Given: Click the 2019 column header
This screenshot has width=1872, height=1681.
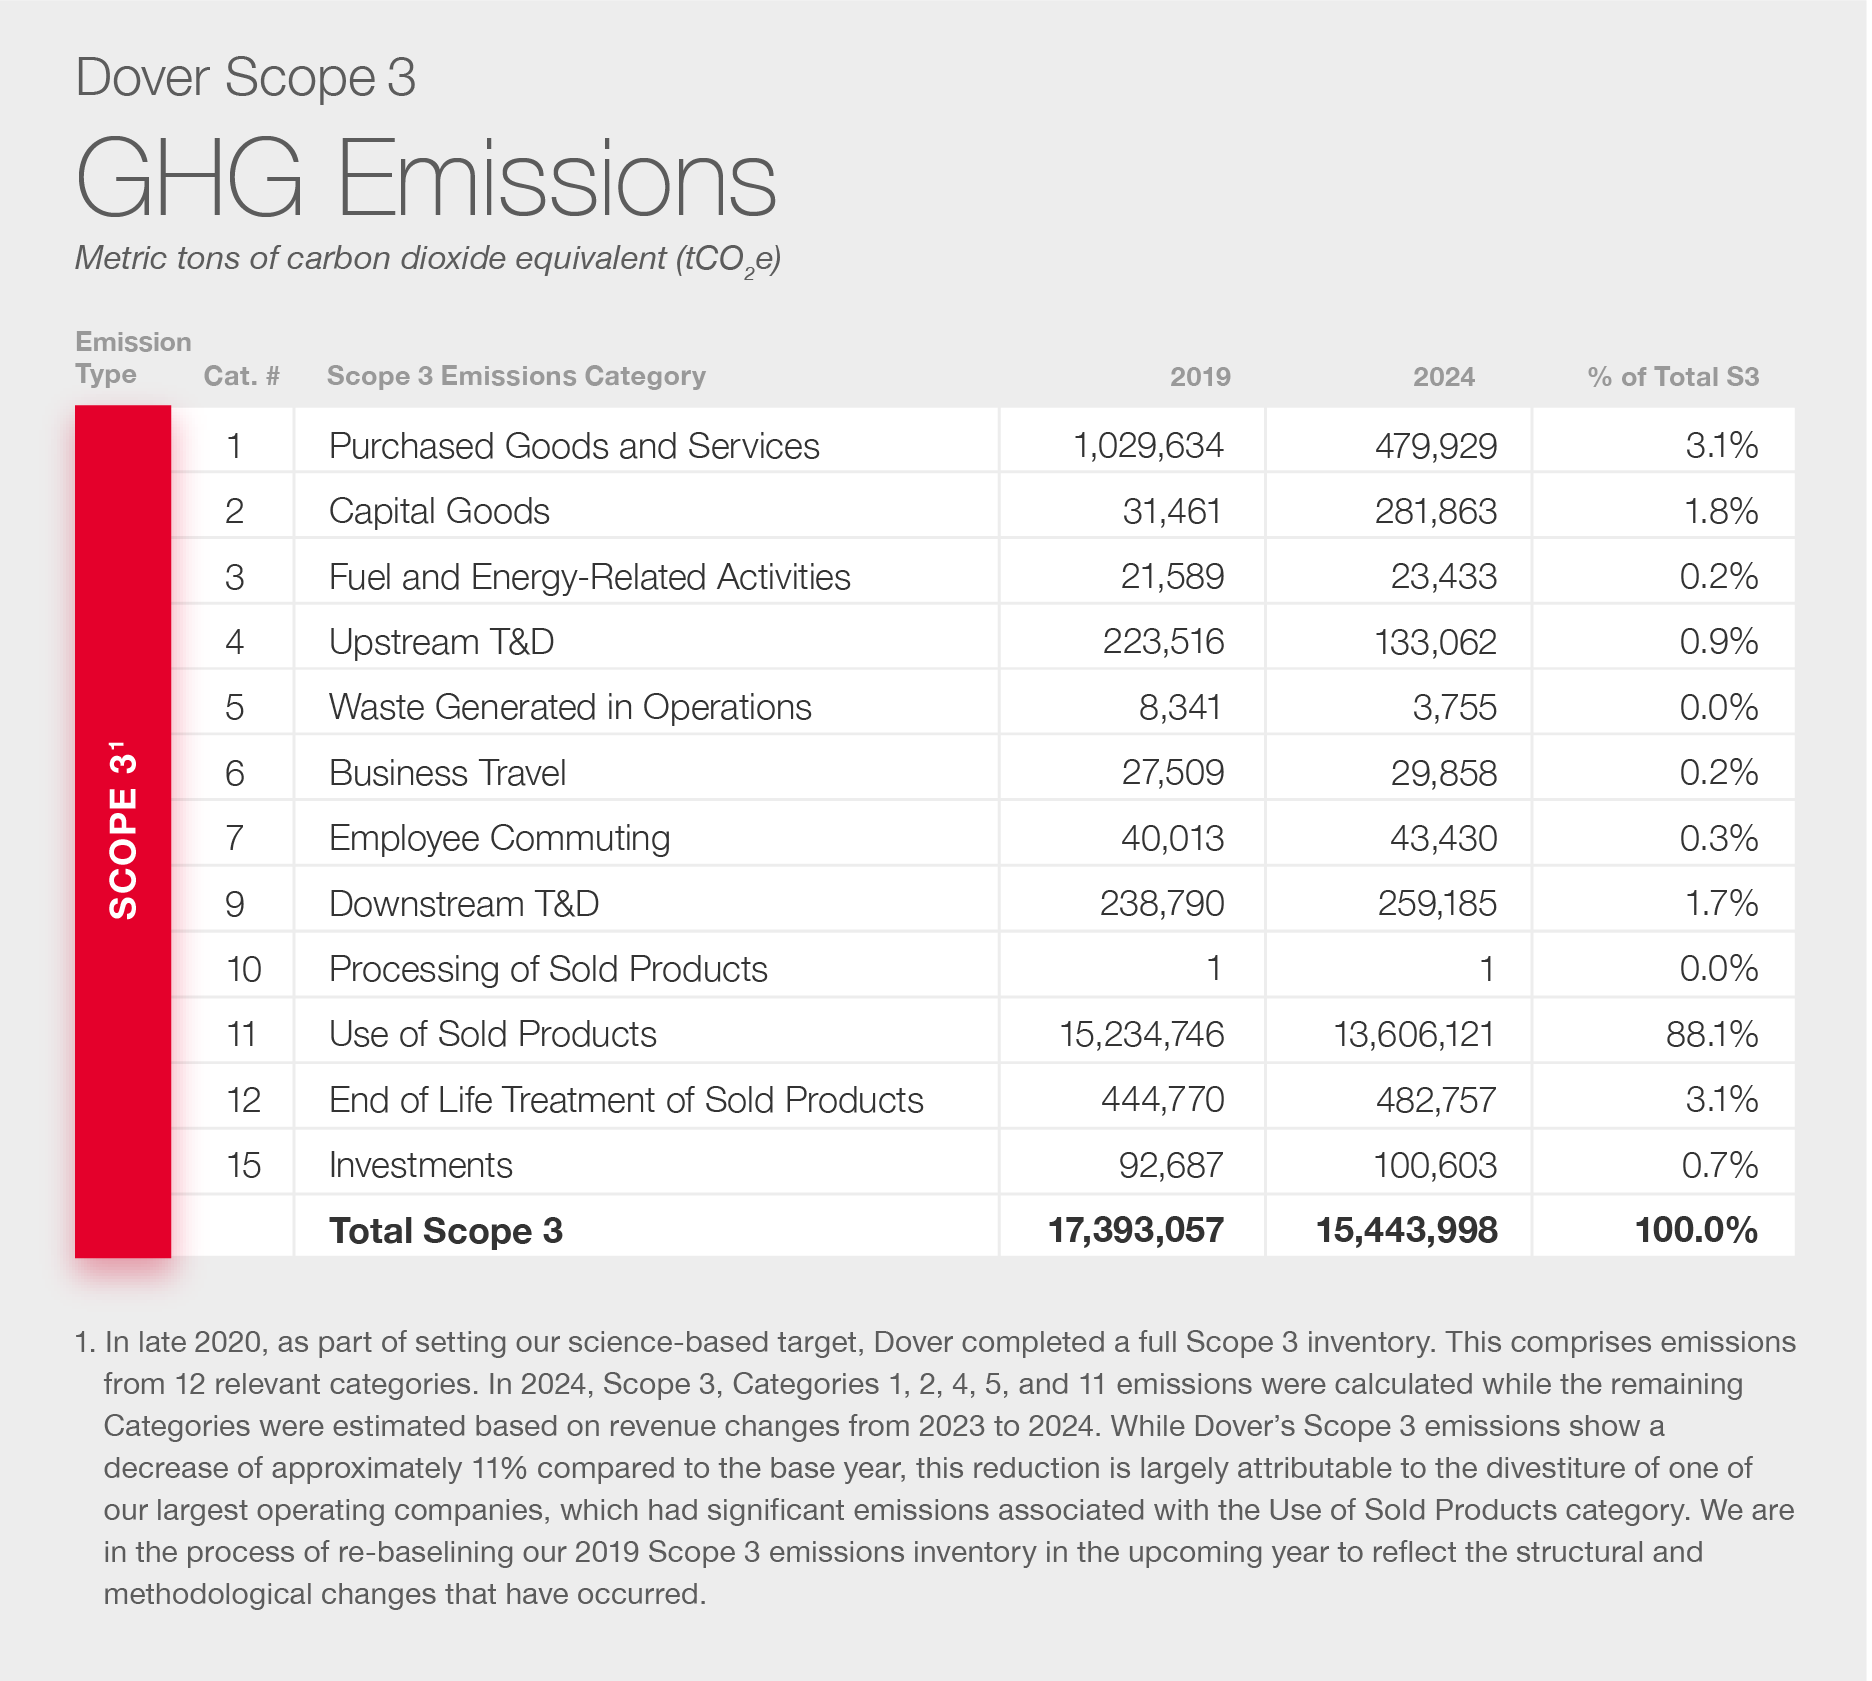Looking at the screenshot, I should point(1199,377).
